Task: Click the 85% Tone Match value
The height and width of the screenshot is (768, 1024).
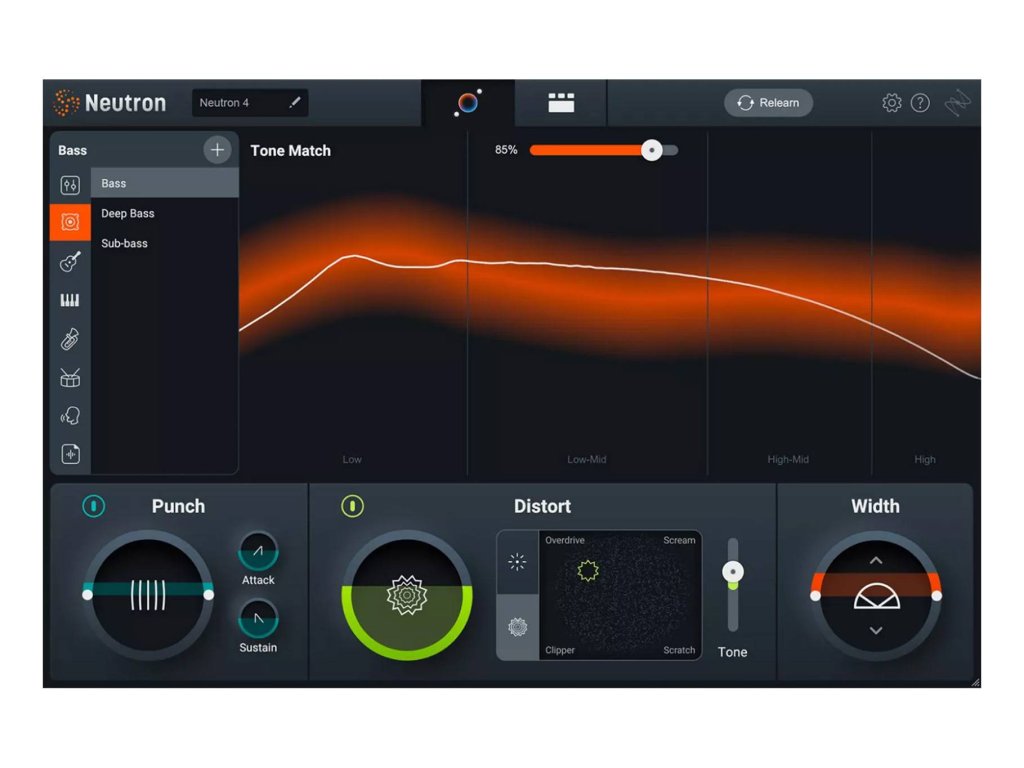Action: pos(505,150)
